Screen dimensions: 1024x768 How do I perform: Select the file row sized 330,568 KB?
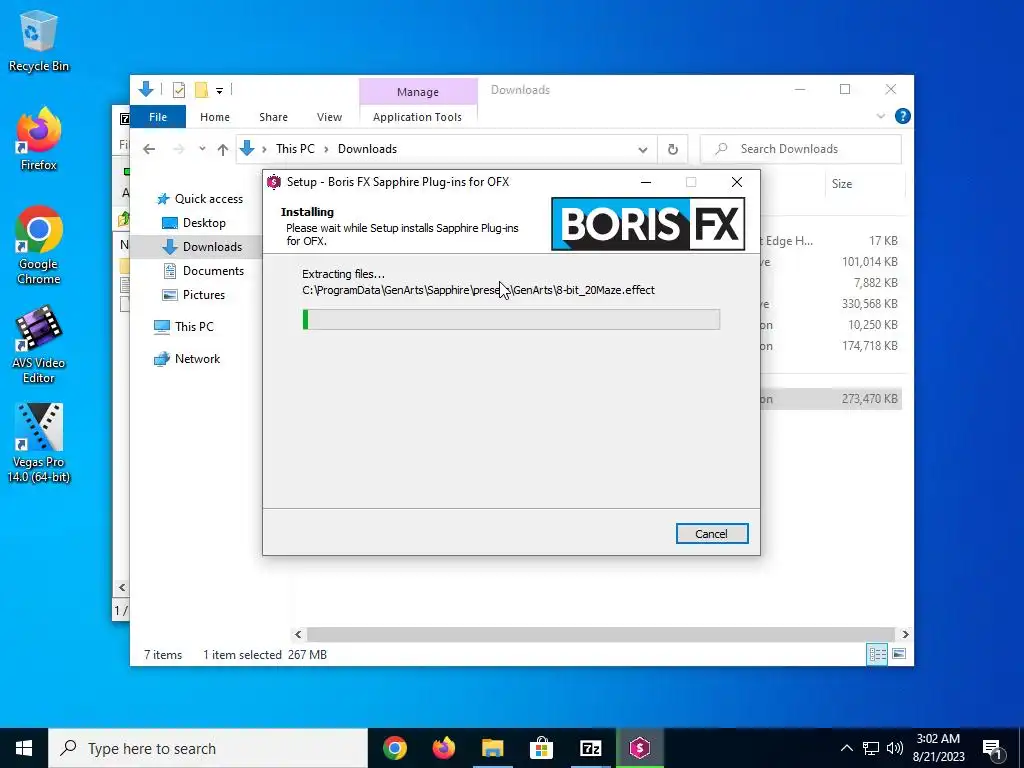(831, 304)
